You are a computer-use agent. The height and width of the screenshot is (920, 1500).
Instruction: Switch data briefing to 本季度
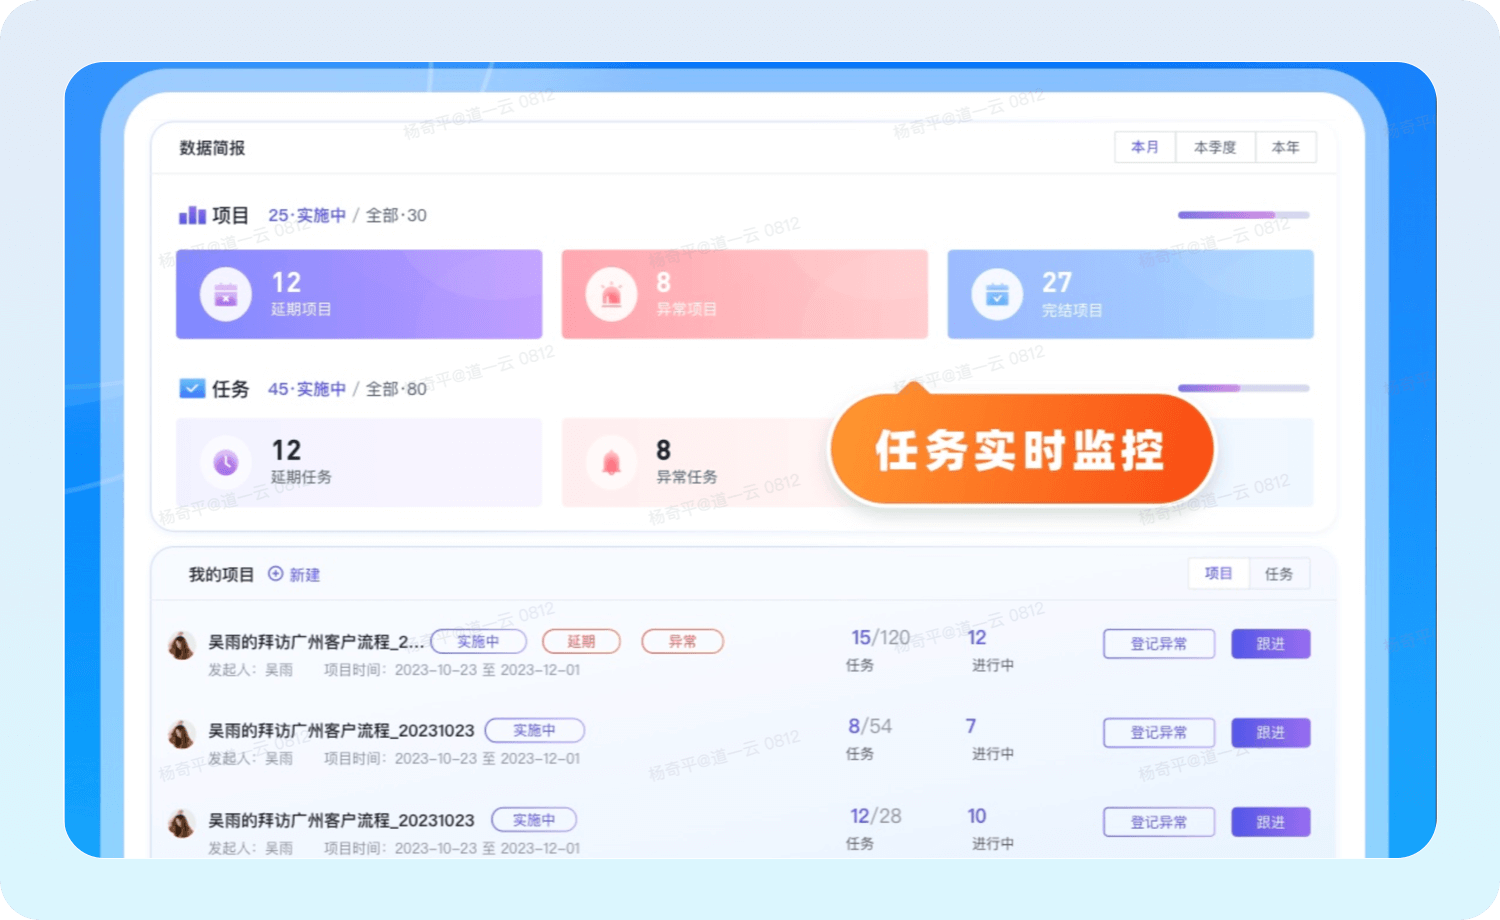coord(1215,147)
